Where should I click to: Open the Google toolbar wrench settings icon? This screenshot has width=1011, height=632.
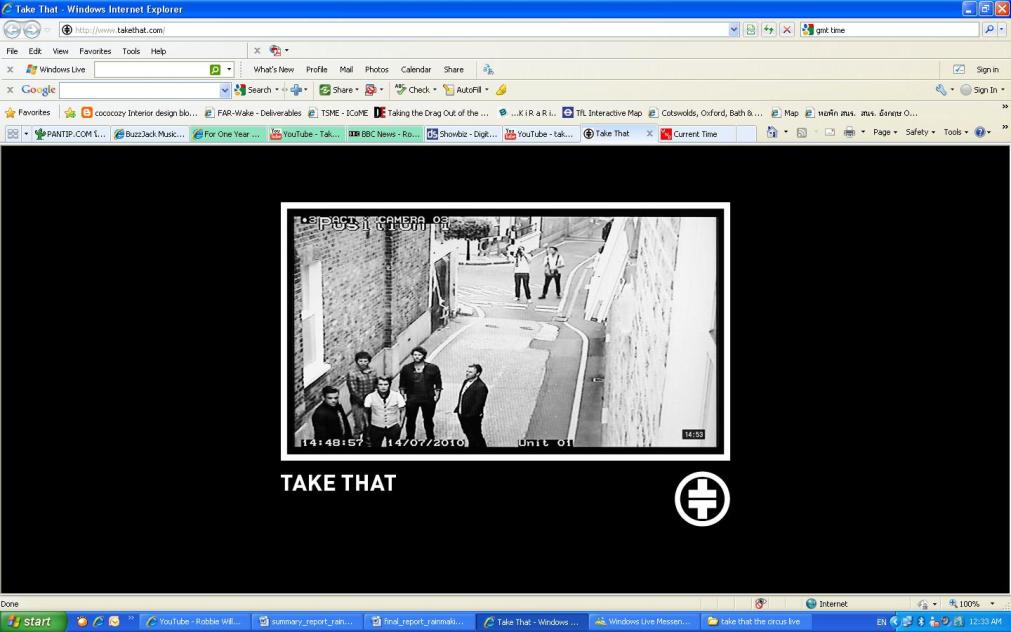941,90
